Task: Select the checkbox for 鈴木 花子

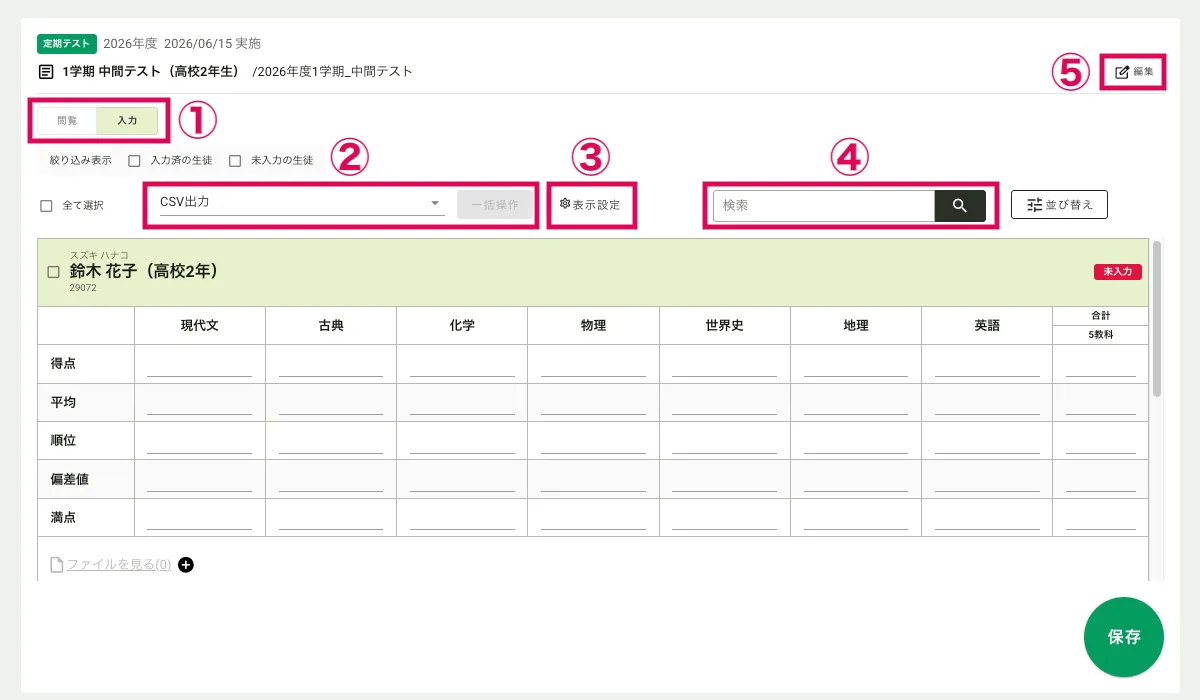Action: pos(54,272)
